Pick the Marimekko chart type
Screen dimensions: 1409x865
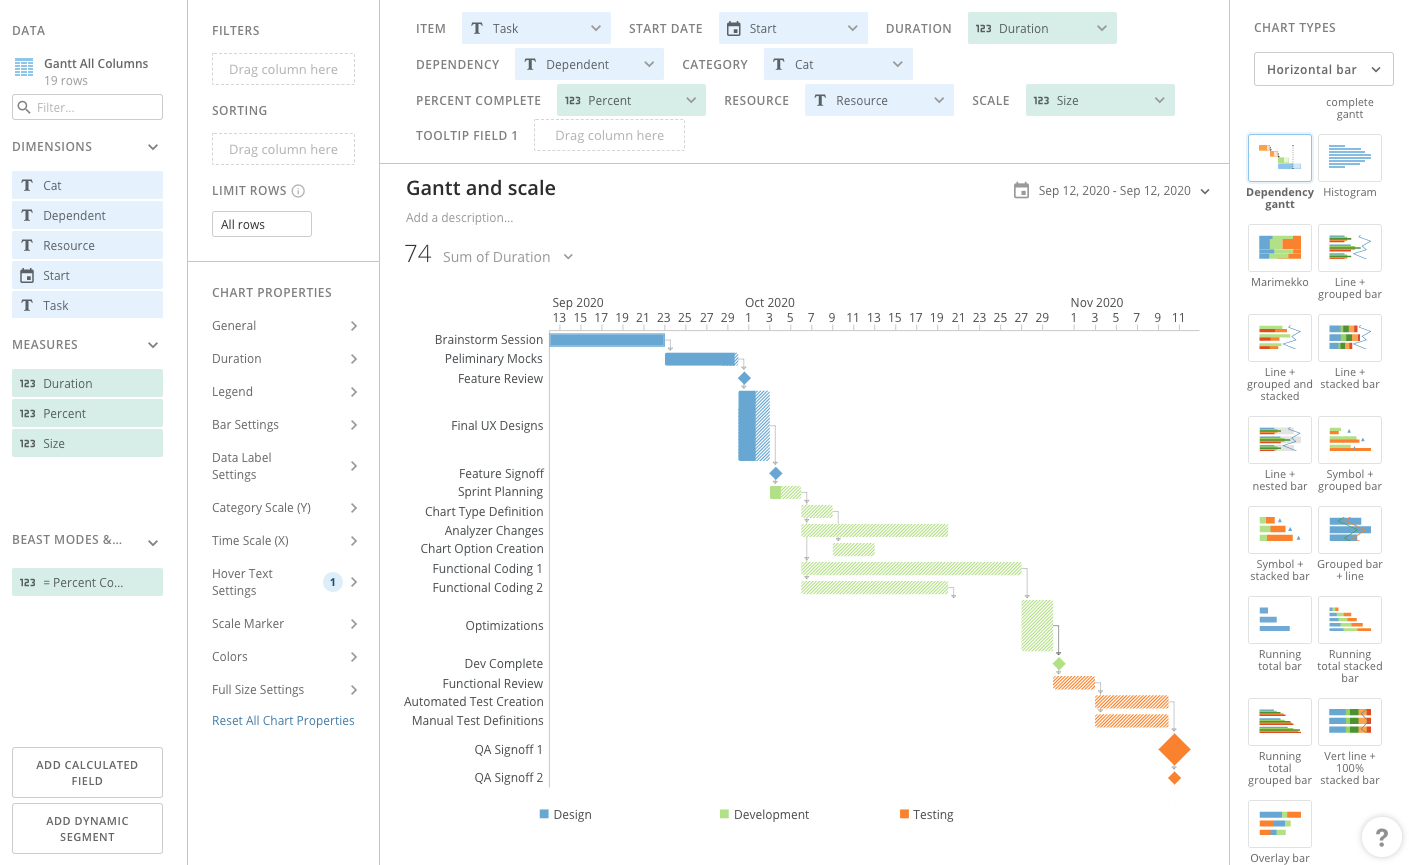pyautogui.click(x=1279, y=248)
